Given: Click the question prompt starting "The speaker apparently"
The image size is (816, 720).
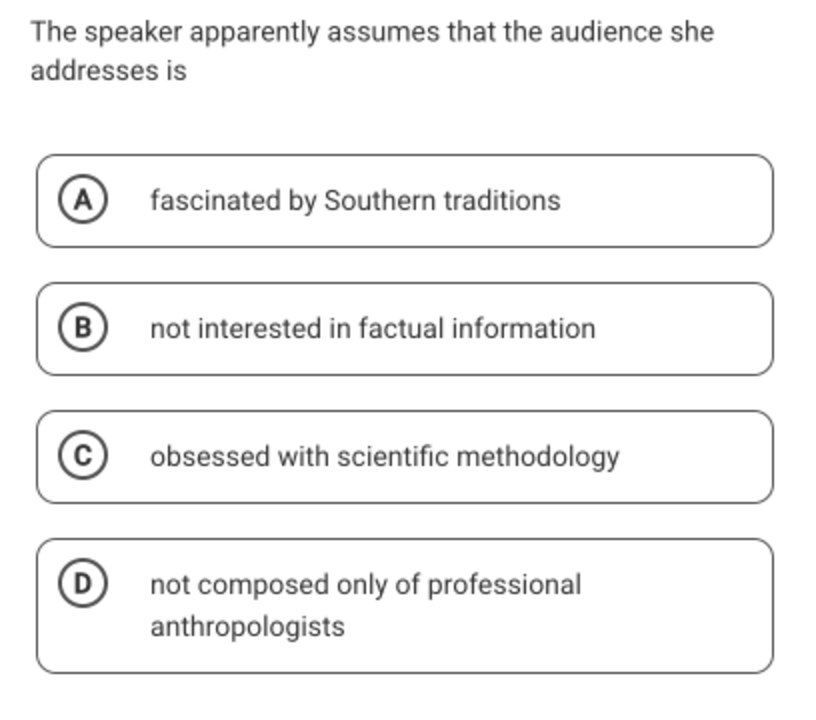Looking at the screenshot, I should (x=372, y=51).
